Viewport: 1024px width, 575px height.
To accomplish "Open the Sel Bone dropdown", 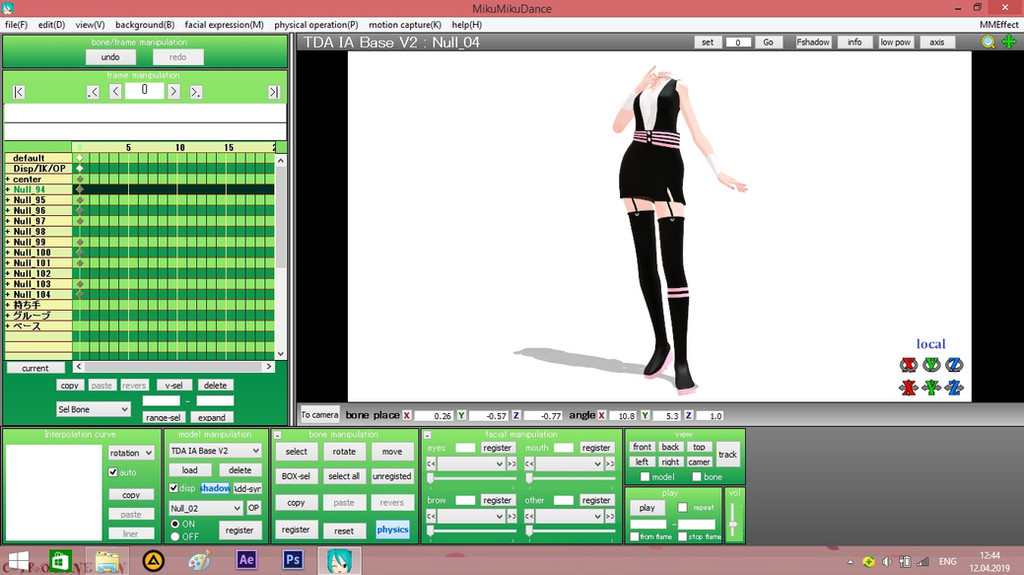I will pyautogui.click(x=93, y=409).
